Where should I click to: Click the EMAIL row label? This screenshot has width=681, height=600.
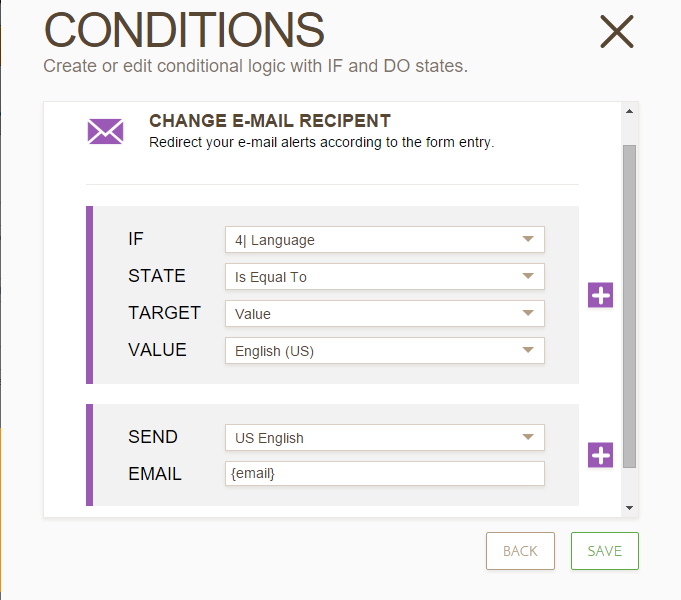pos(155,474)
